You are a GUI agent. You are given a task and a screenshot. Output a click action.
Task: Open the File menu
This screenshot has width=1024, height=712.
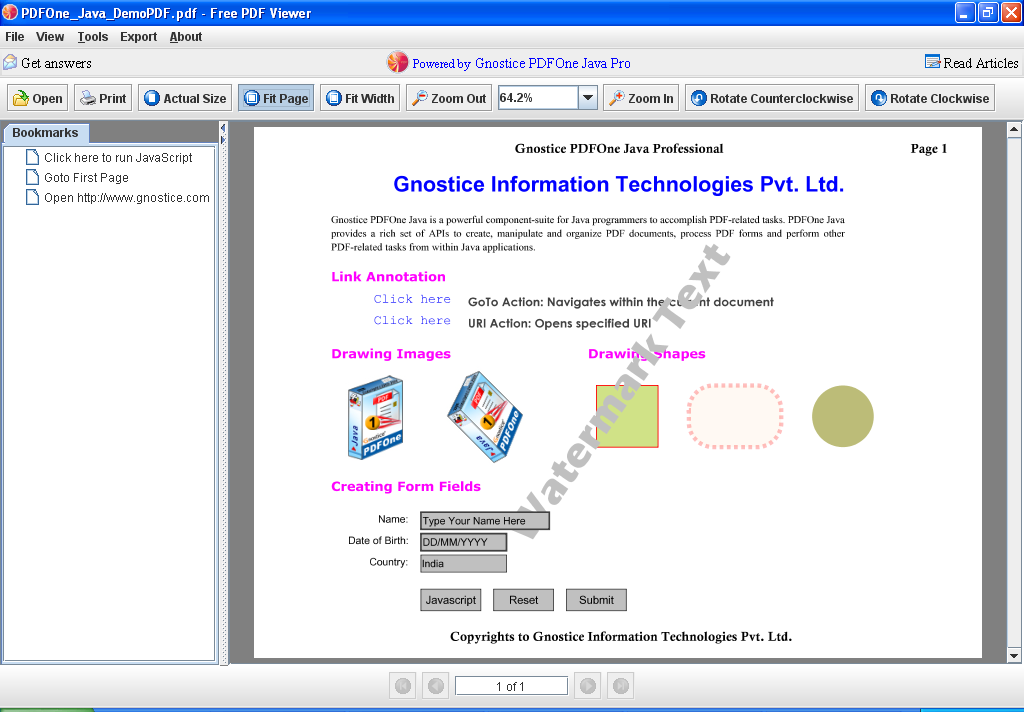click(x=14, y=37)
